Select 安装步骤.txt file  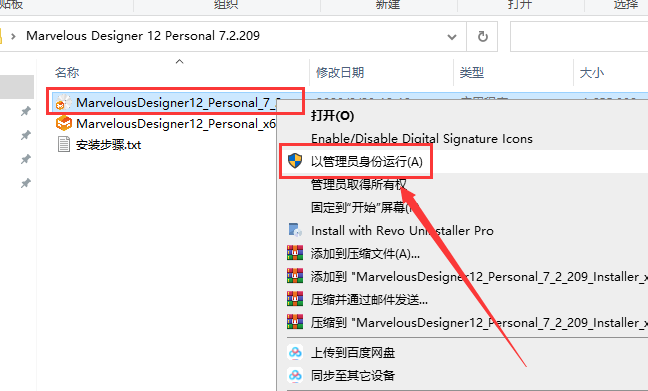(x=98, y=145)
